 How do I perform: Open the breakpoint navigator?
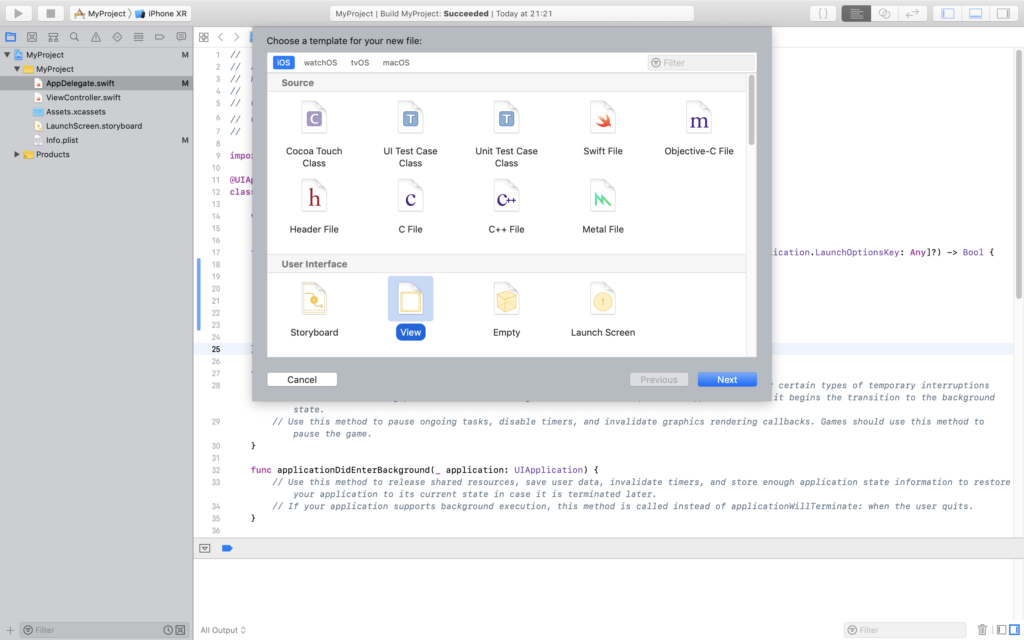click(x=160, y=37)
